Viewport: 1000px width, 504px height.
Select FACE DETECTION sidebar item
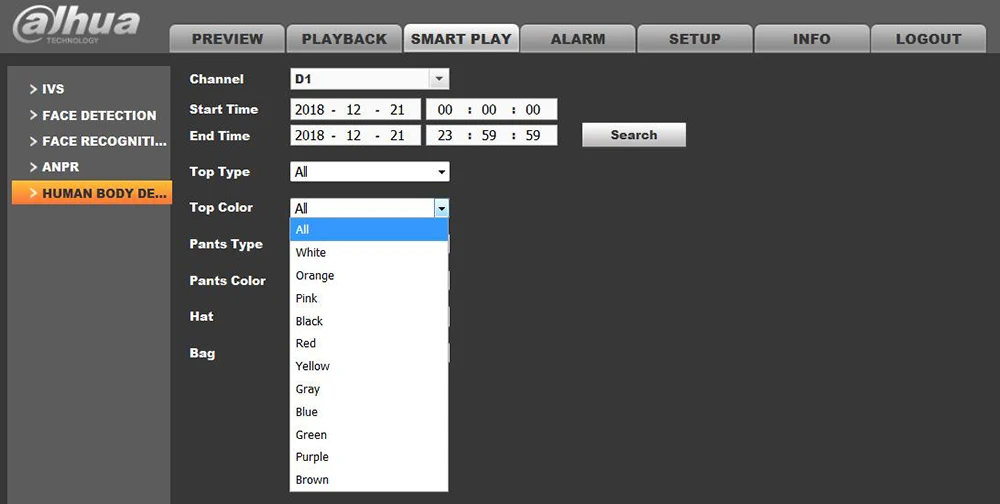[91, 115]
